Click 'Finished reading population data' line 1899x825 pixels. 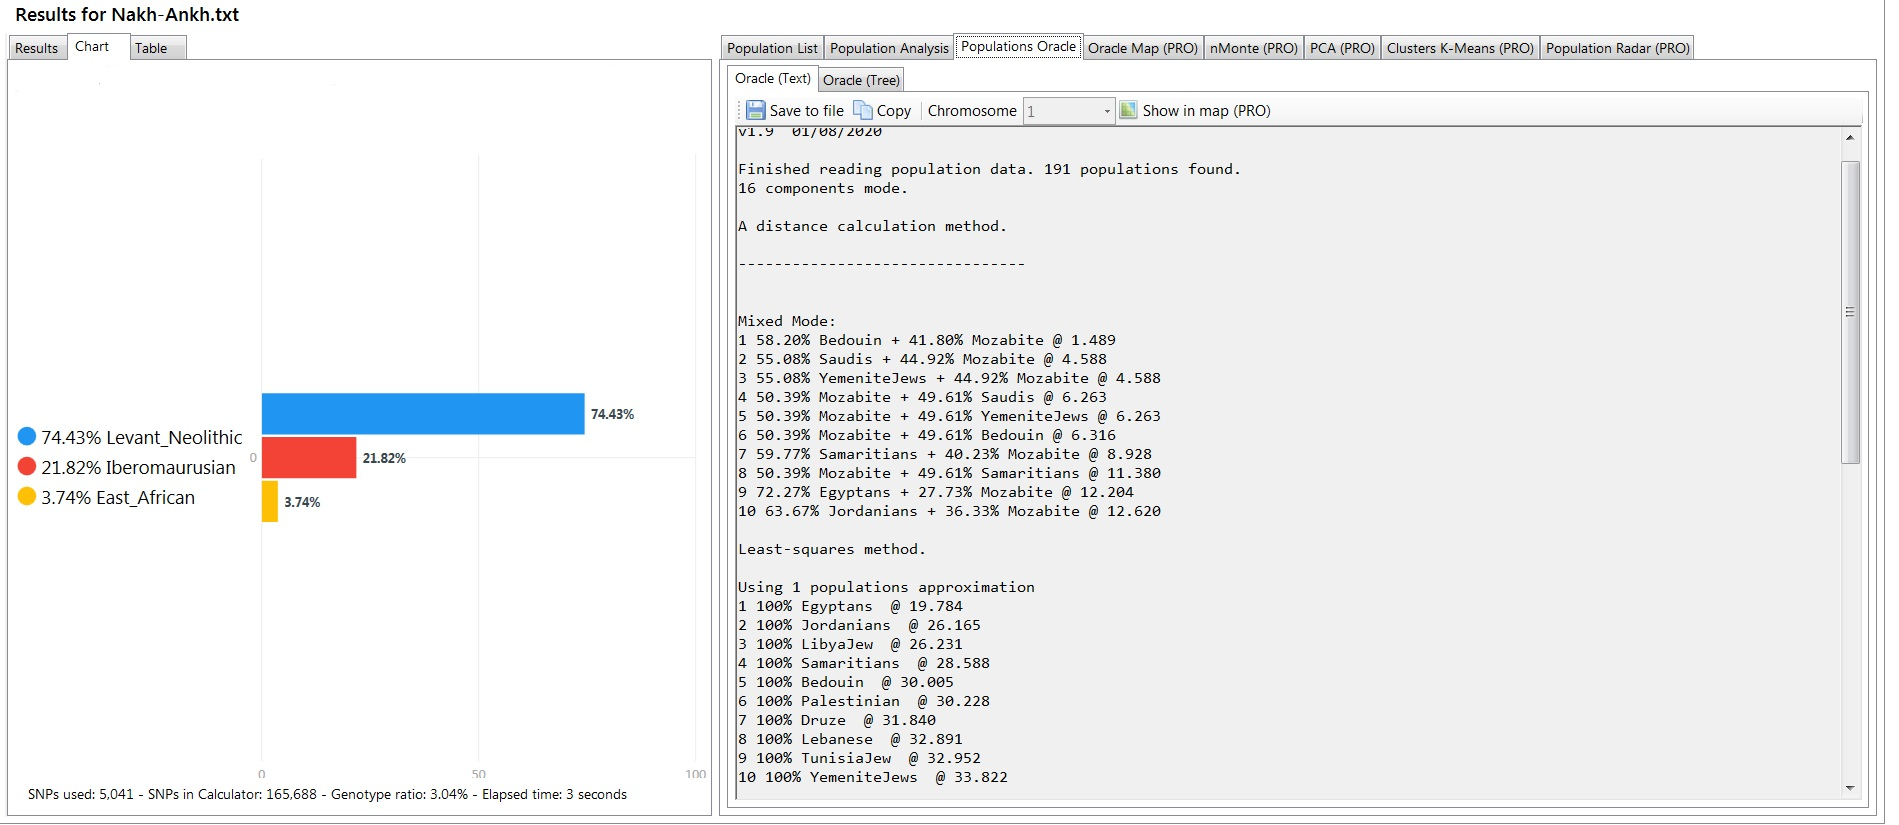(989, 169)
